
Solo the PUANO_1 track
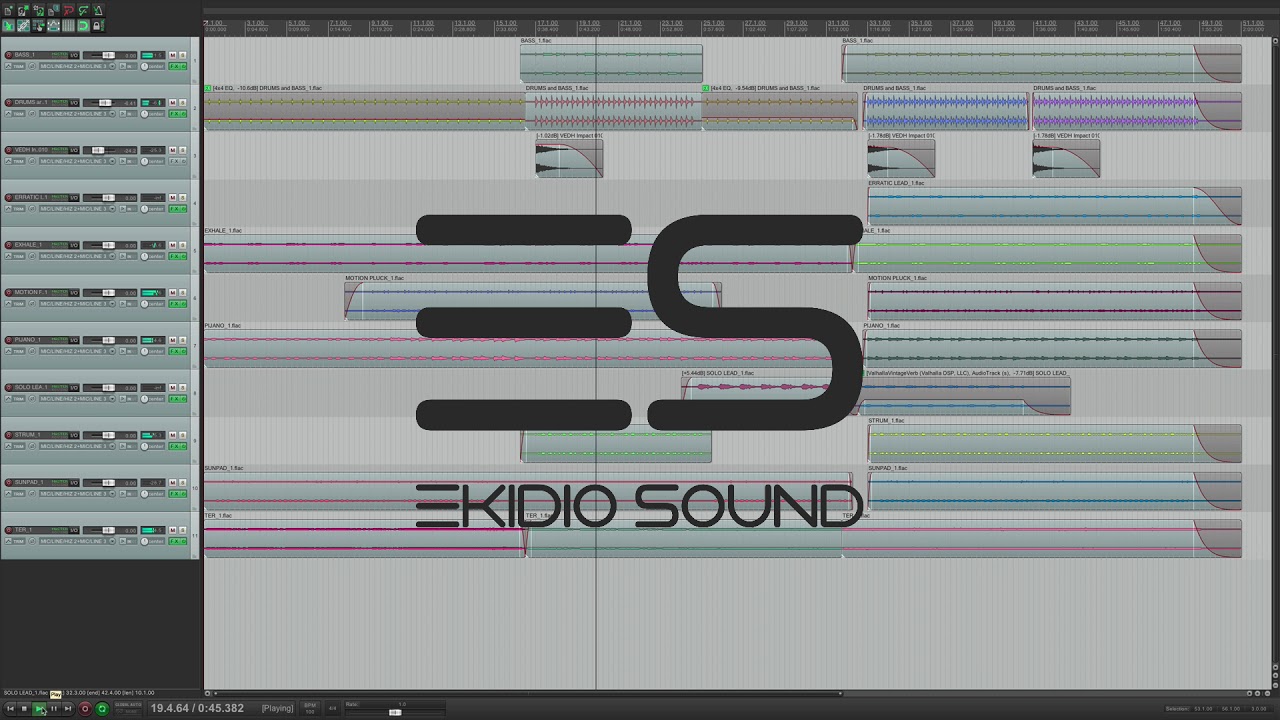click(x=182, y=340)
